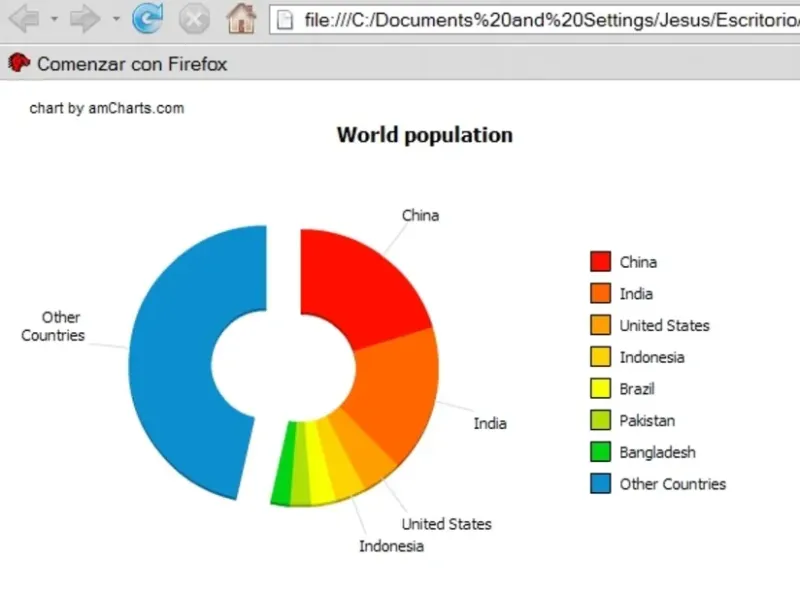Image resolution: width=800 pixels, height=600 pixels.
Task: Click the Indonesia legend color box
Action: pos(601,357)
